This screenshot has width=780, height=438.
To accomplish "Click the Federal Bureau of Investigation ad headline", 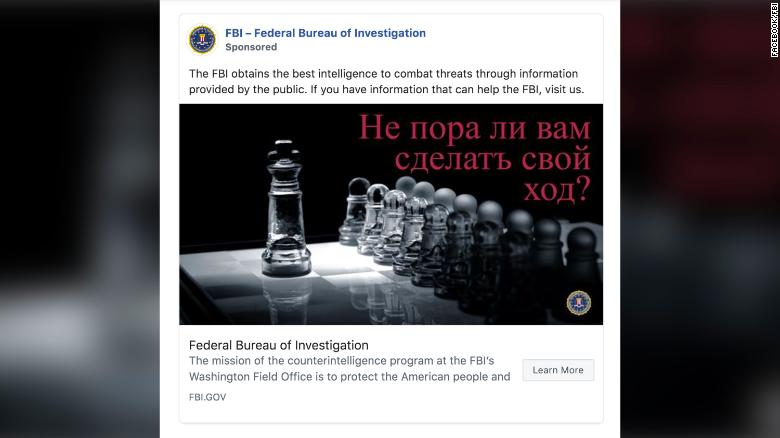I will click(x=278, y=346).
